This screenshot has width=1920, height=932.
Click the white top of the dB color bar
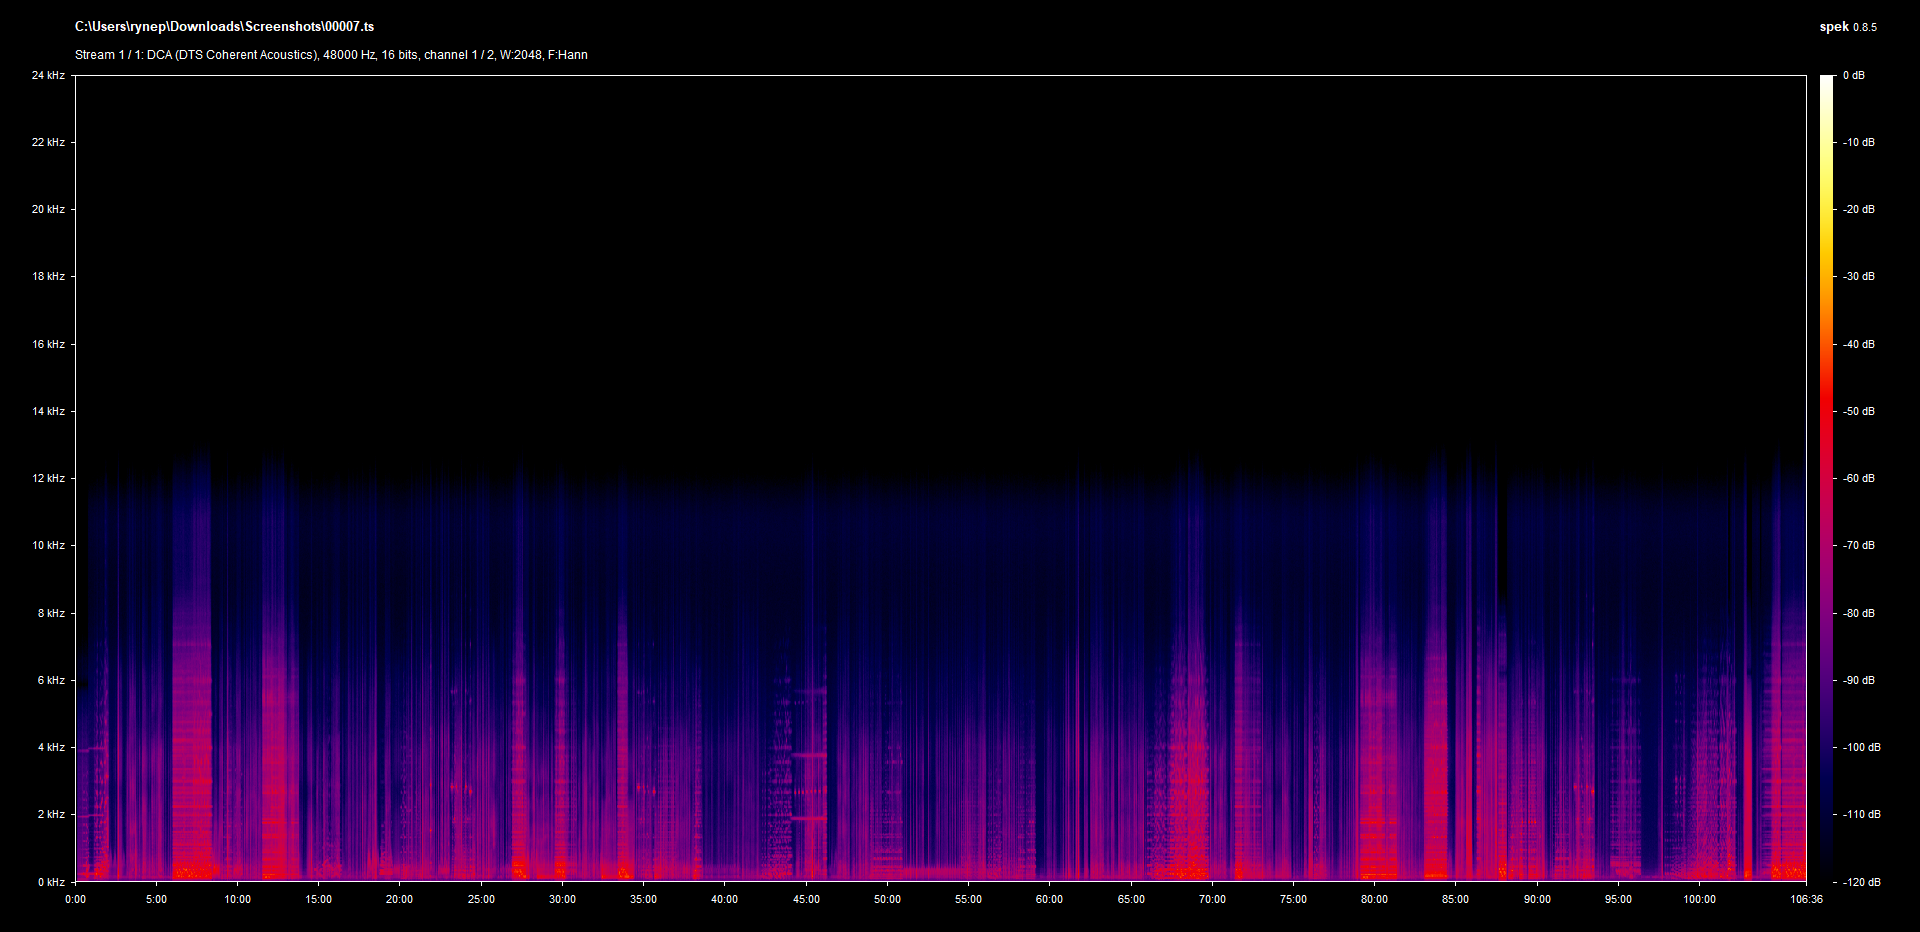tap(1827, 82)
